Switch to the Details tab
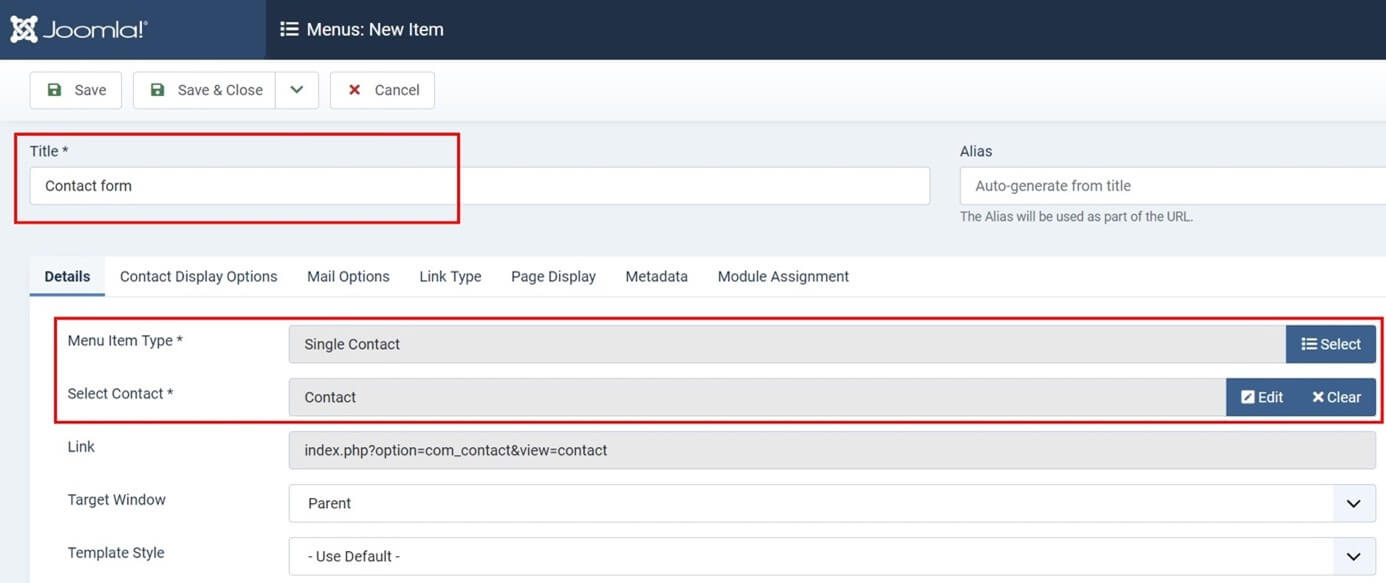This screenshot has height=583, width=1386. pos(67,276)
